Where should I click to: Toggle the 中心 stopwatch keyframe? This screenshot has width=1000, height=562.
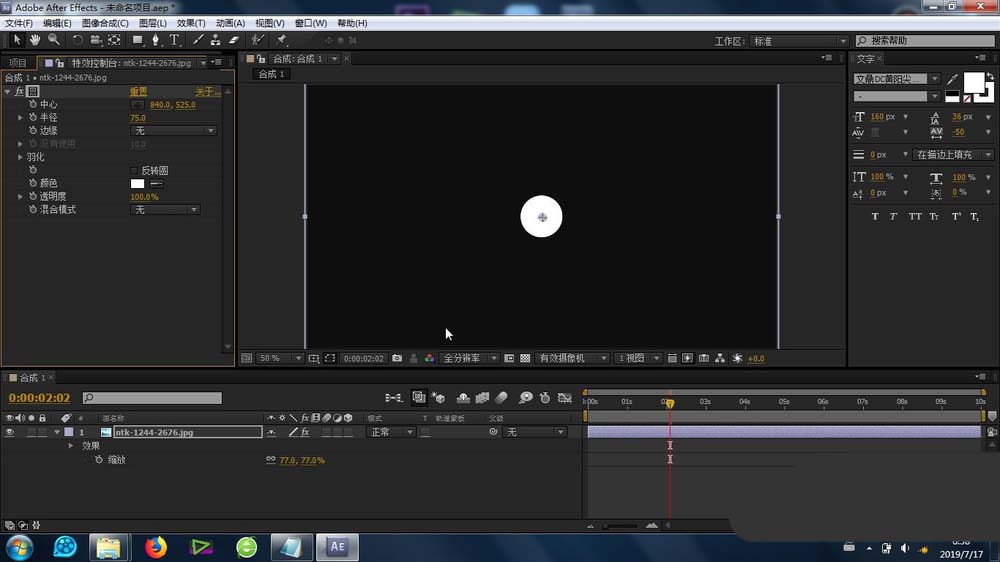tap(32, 104)
